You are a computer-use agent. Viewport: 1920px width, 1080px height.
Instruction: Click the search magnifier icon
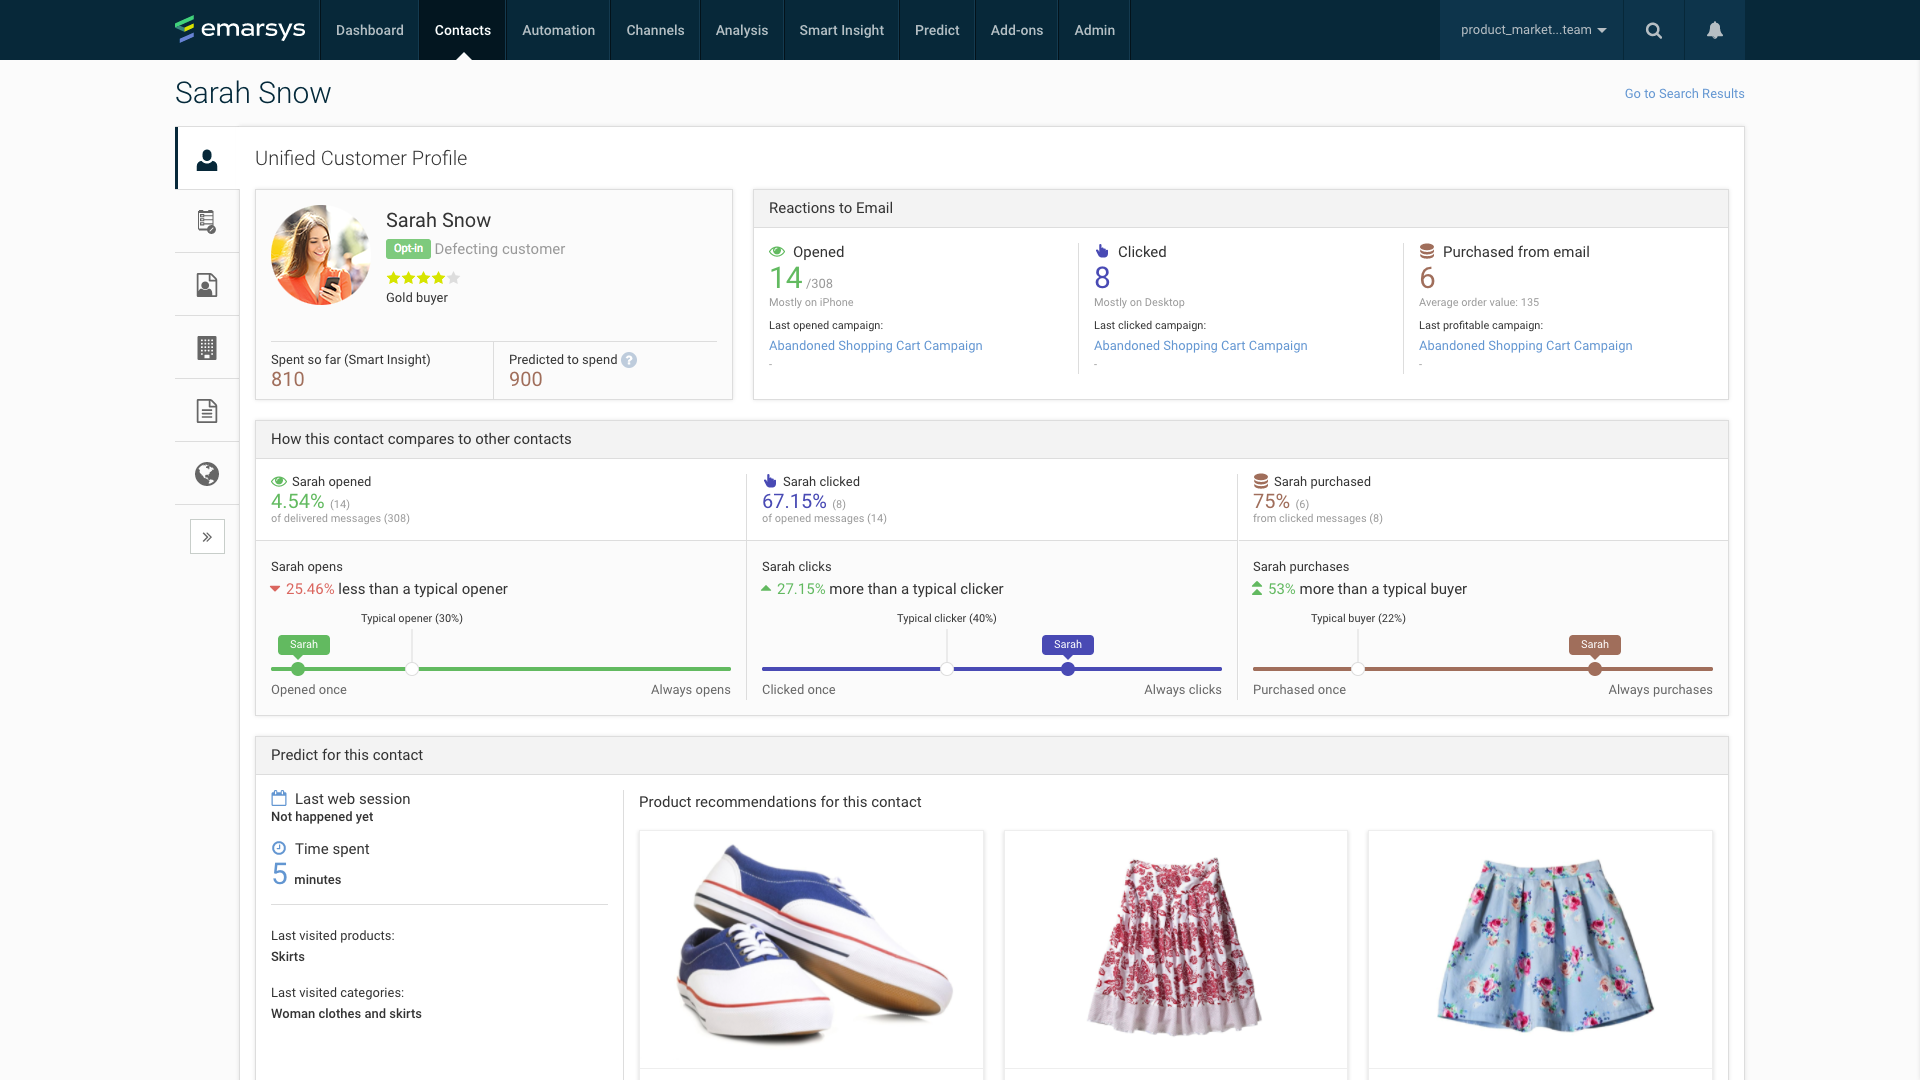tap(1654, 30)
